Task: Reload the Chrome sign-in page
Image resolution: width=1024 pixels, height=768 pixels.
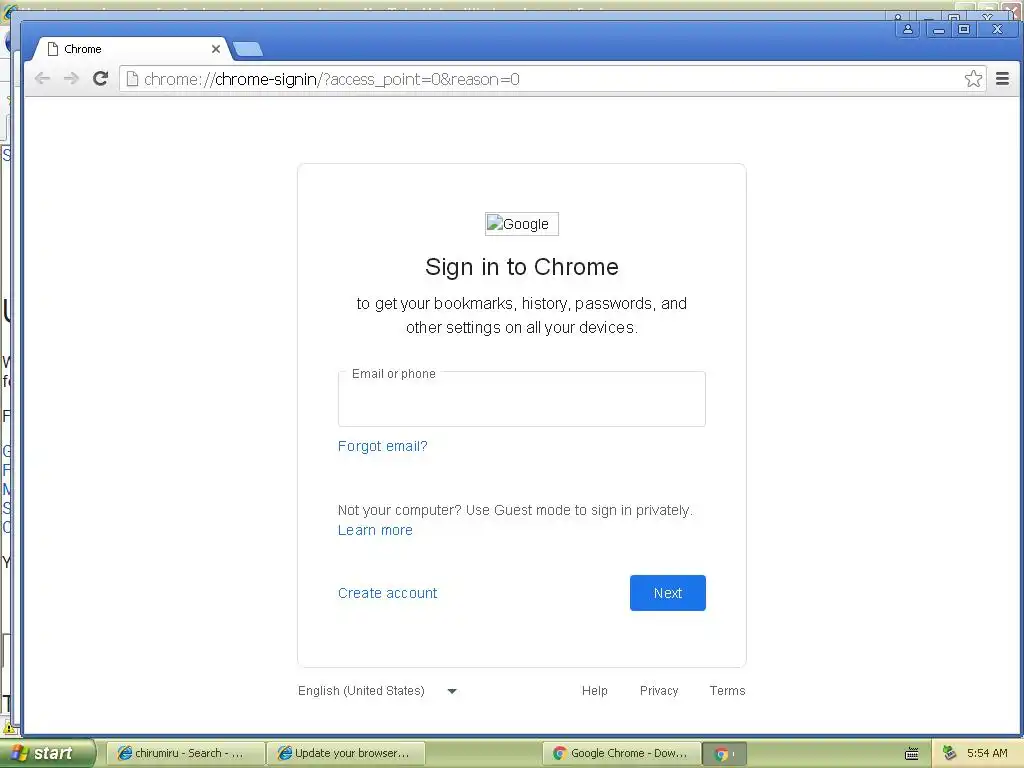Action: 100,79
